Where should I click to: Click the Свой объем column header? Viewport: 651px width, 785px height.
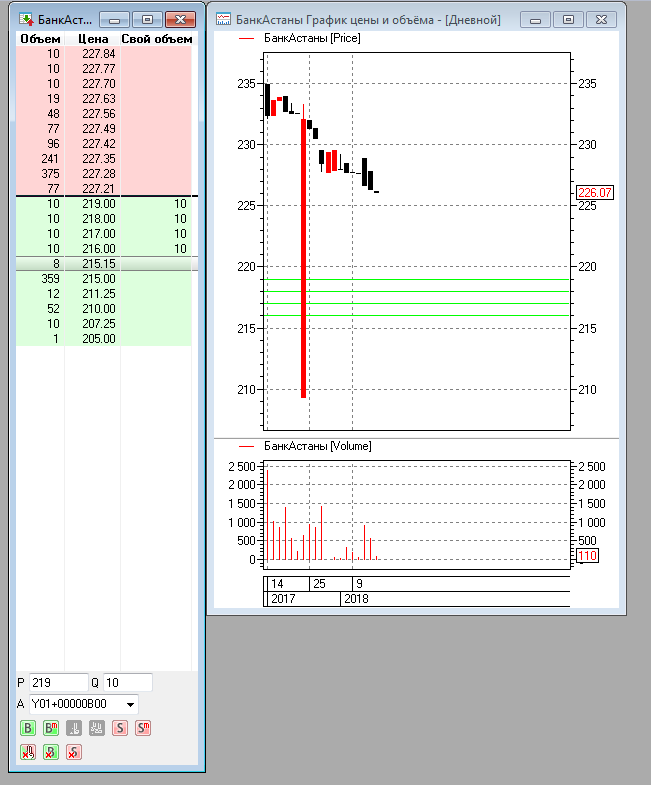pos(157,39)
